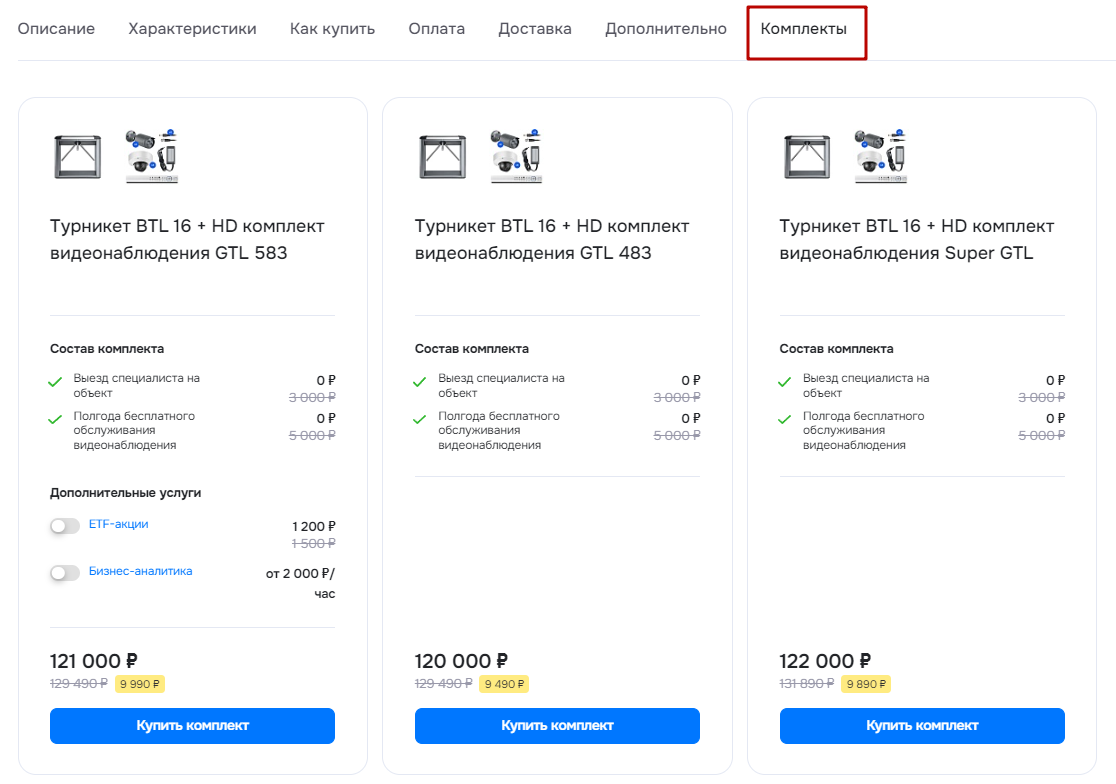
Task: Open the Как купить tab
Action: coord(332,29)
